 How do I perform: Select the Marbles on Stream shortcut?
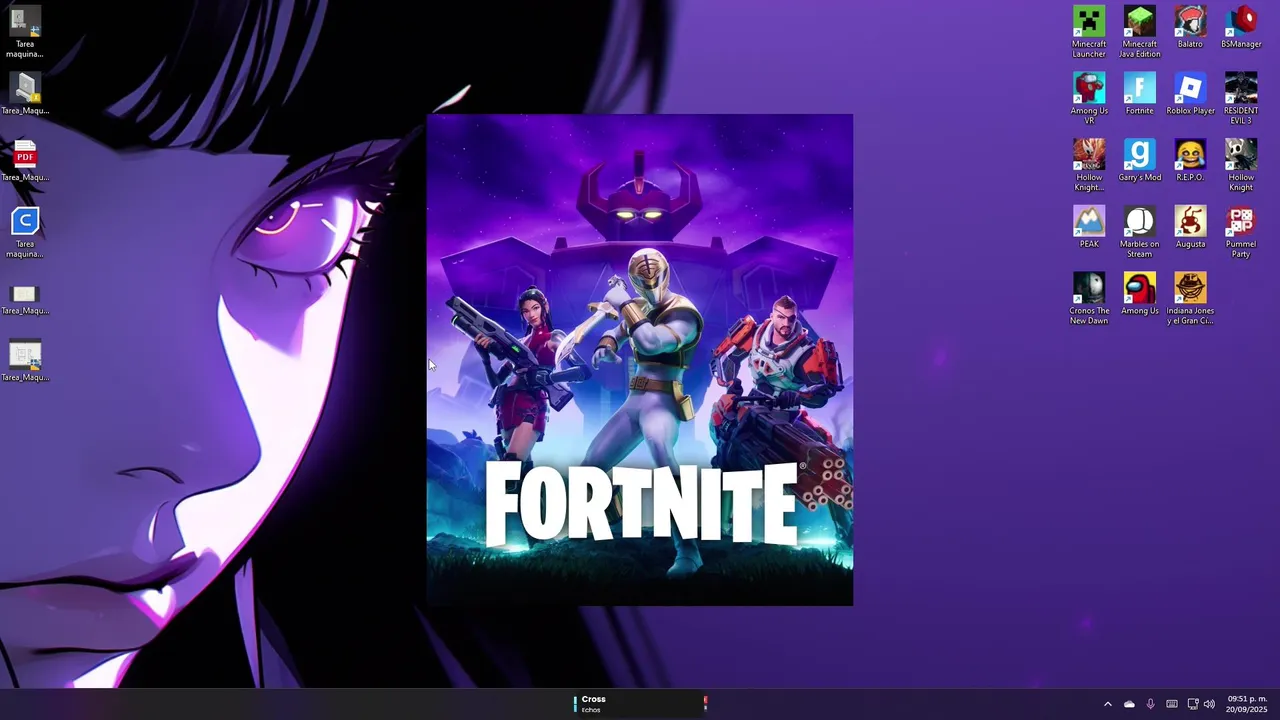[1140, 232]
